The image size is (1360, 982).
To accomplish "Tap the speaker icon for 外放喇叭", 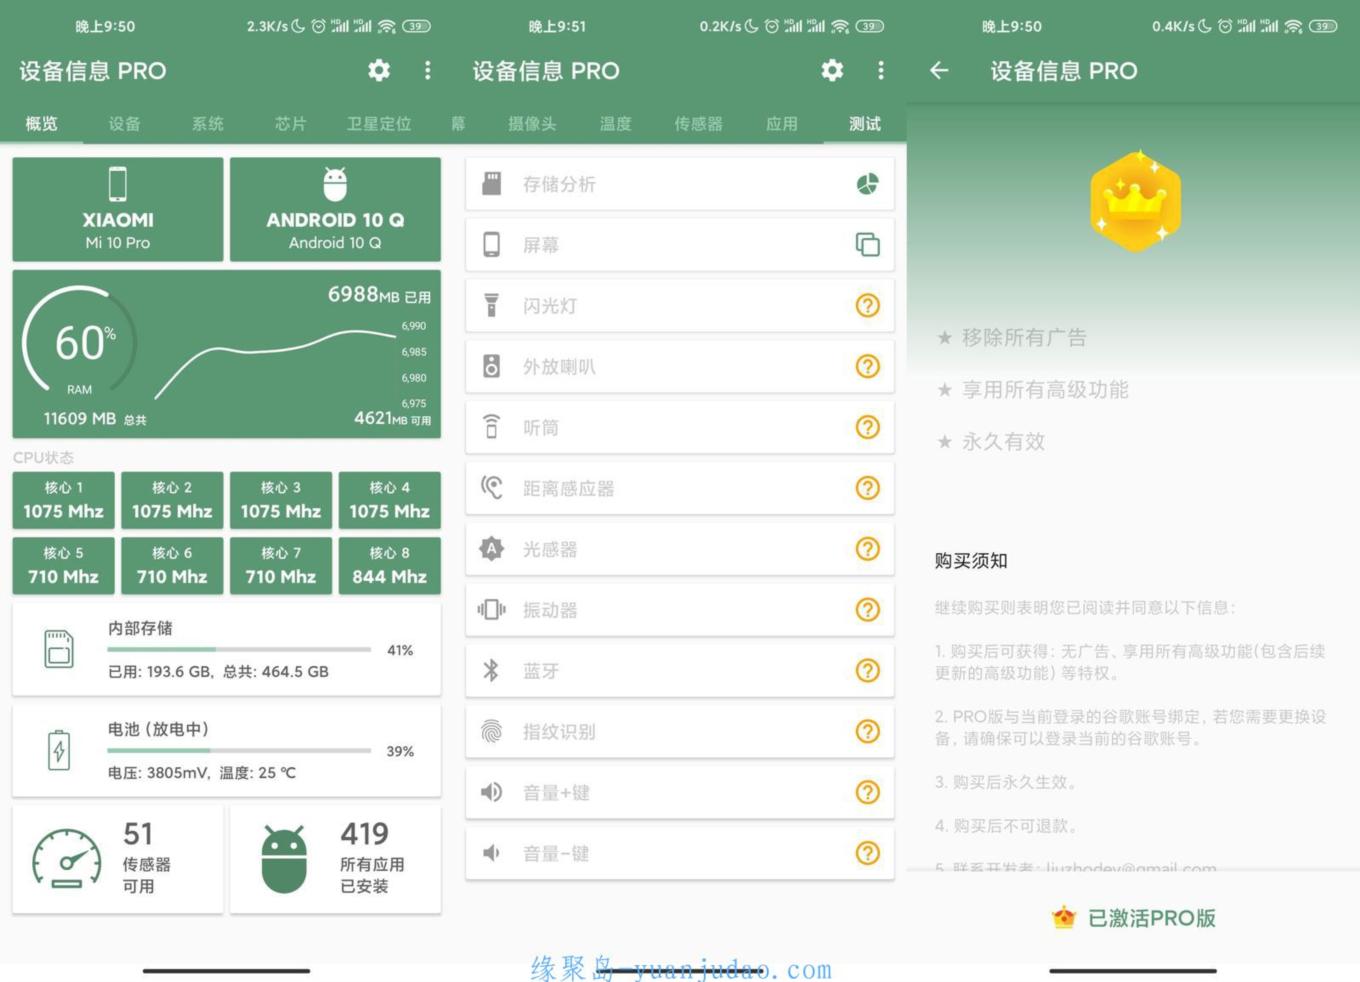I will [x=491, y=367].
